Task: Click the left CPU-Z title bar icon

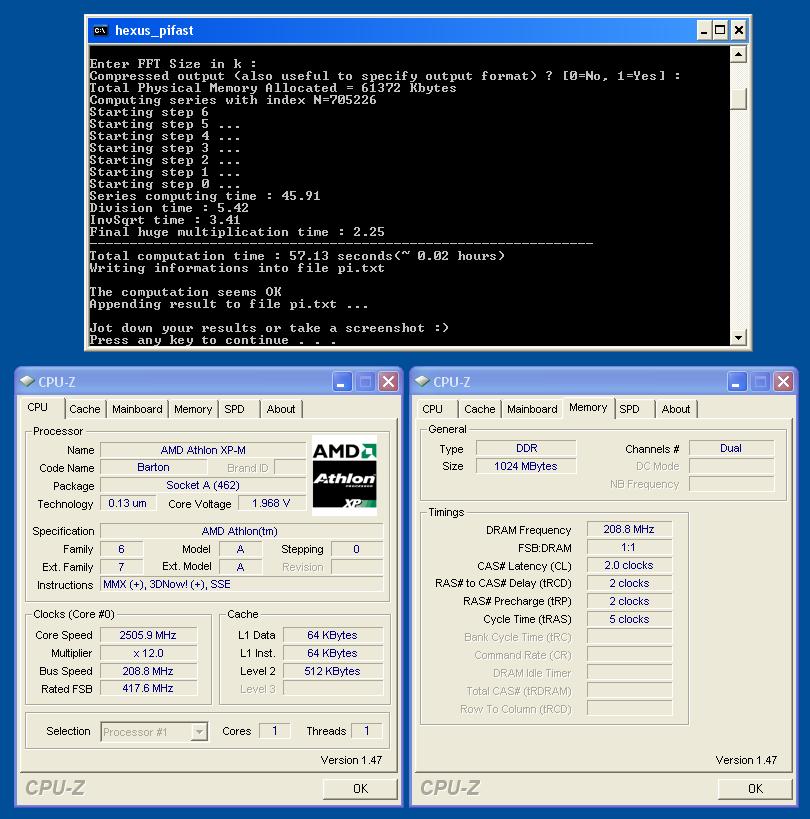Action: point(27,381)
